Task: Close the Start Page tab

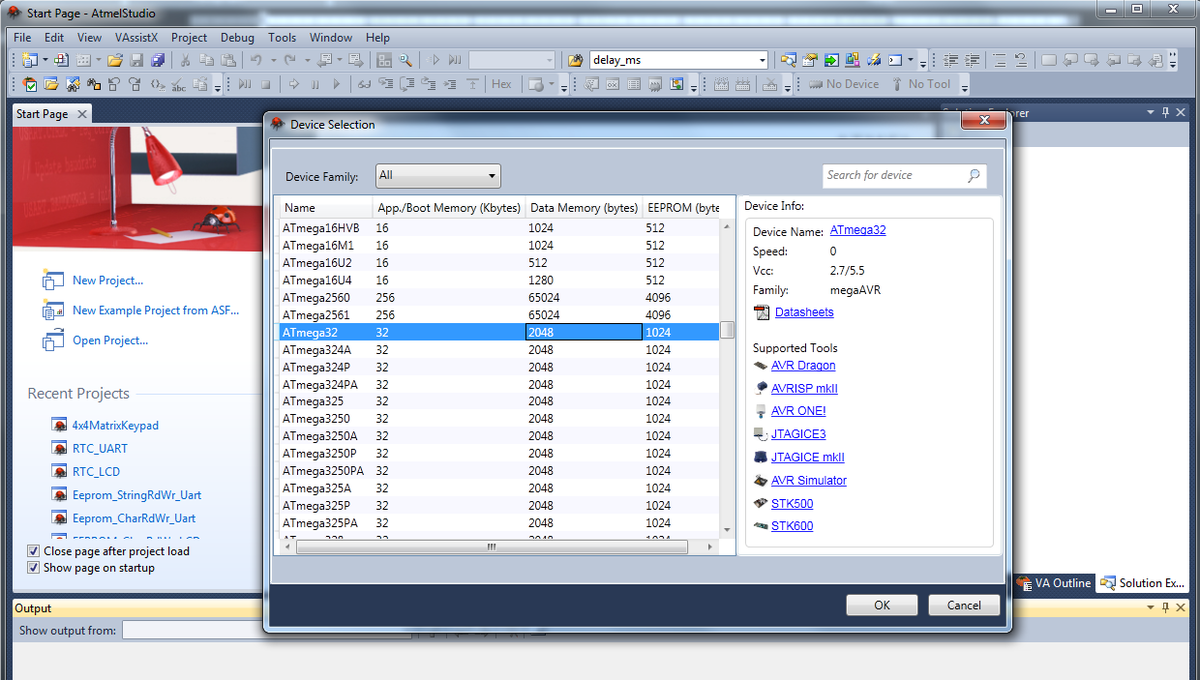Action: pos(82,114)
